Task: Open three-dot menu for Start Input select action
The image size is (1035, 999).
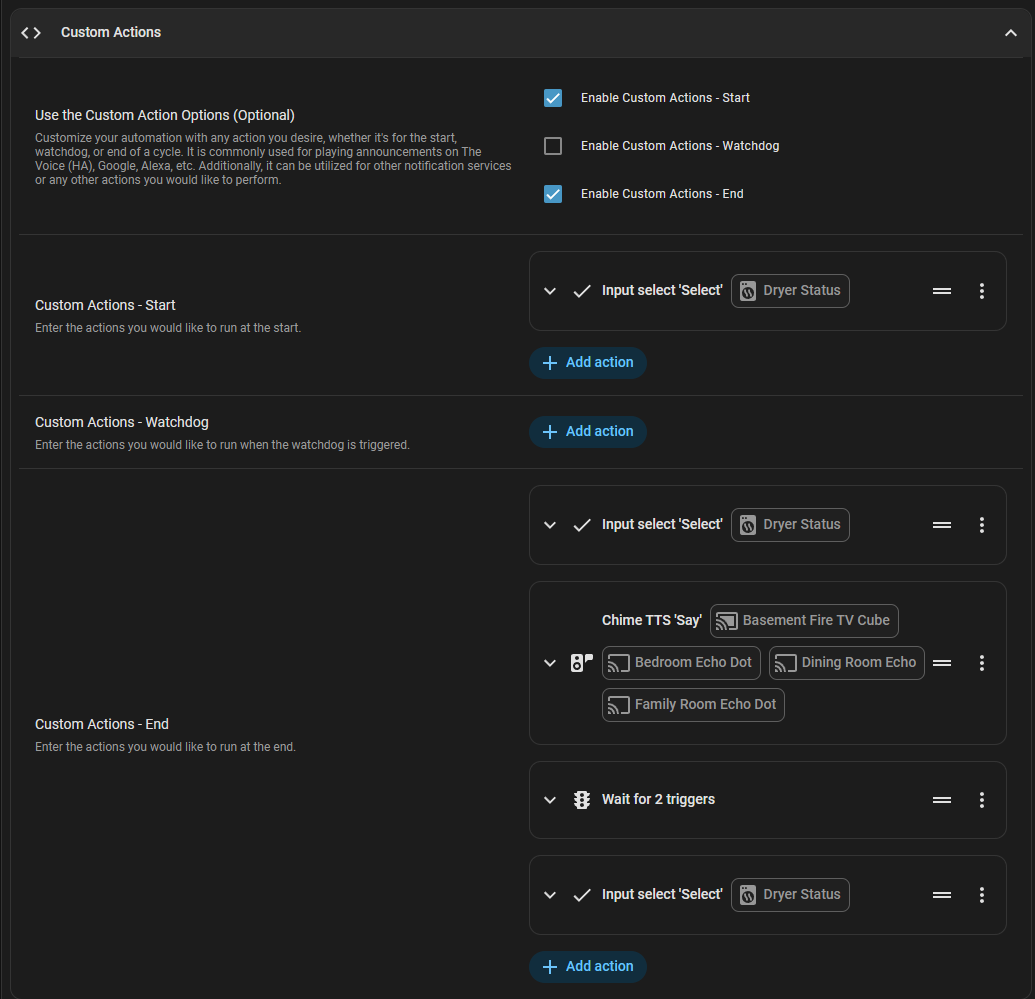Action: [981, 291]
